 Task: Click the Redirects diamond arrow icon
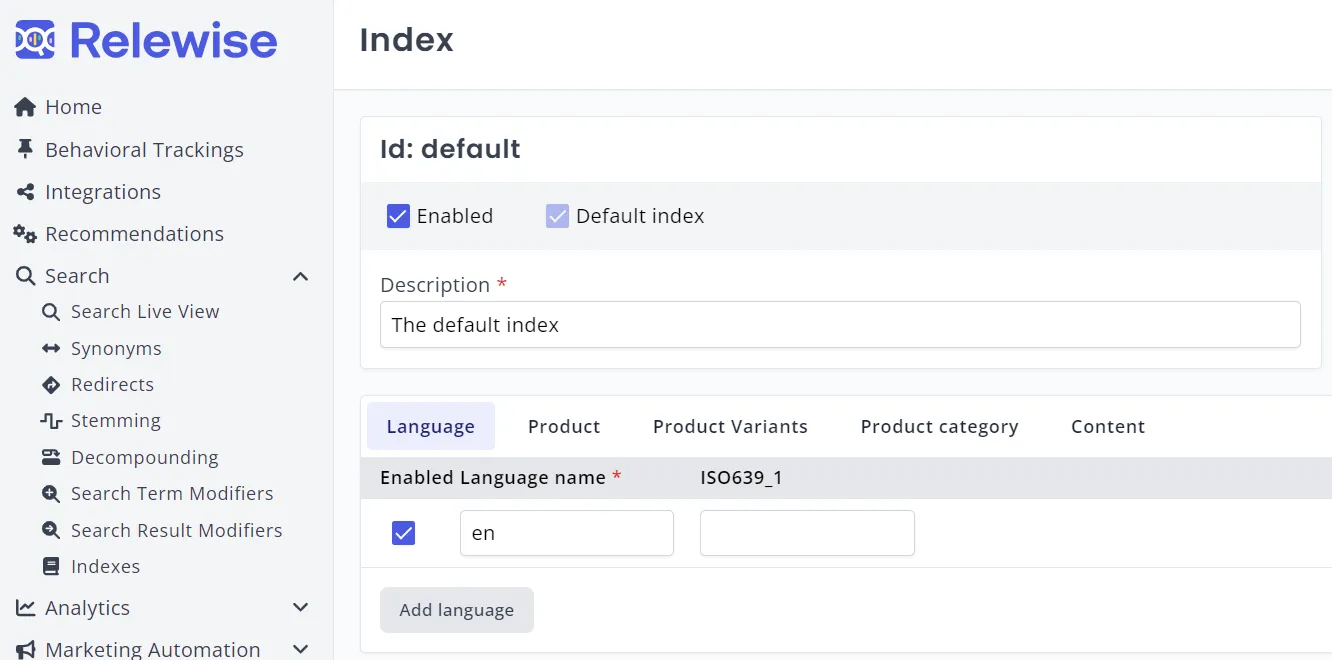51,385
